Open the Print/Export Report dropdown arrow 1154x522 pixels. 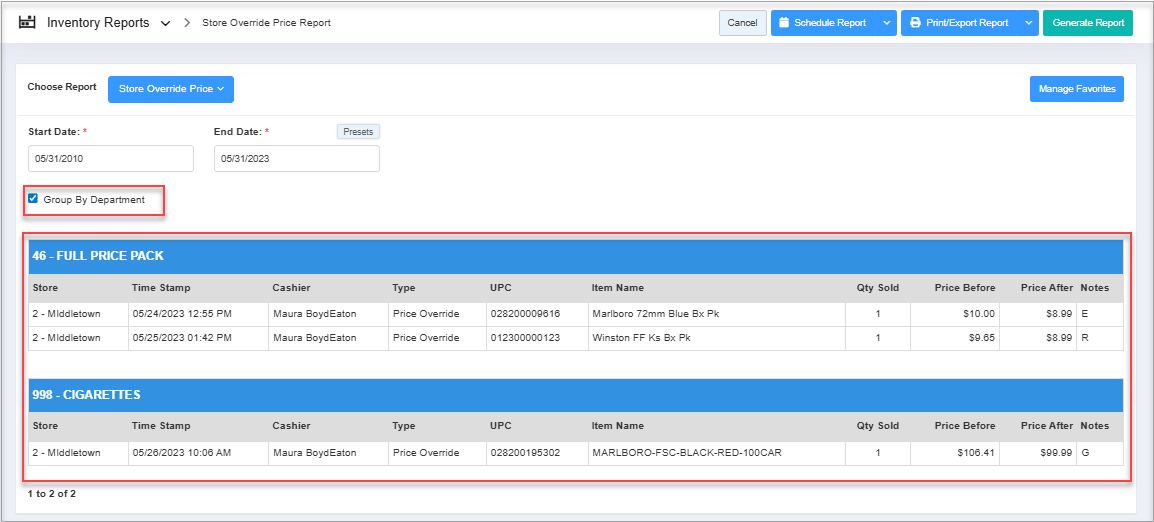pos(1028,23)
